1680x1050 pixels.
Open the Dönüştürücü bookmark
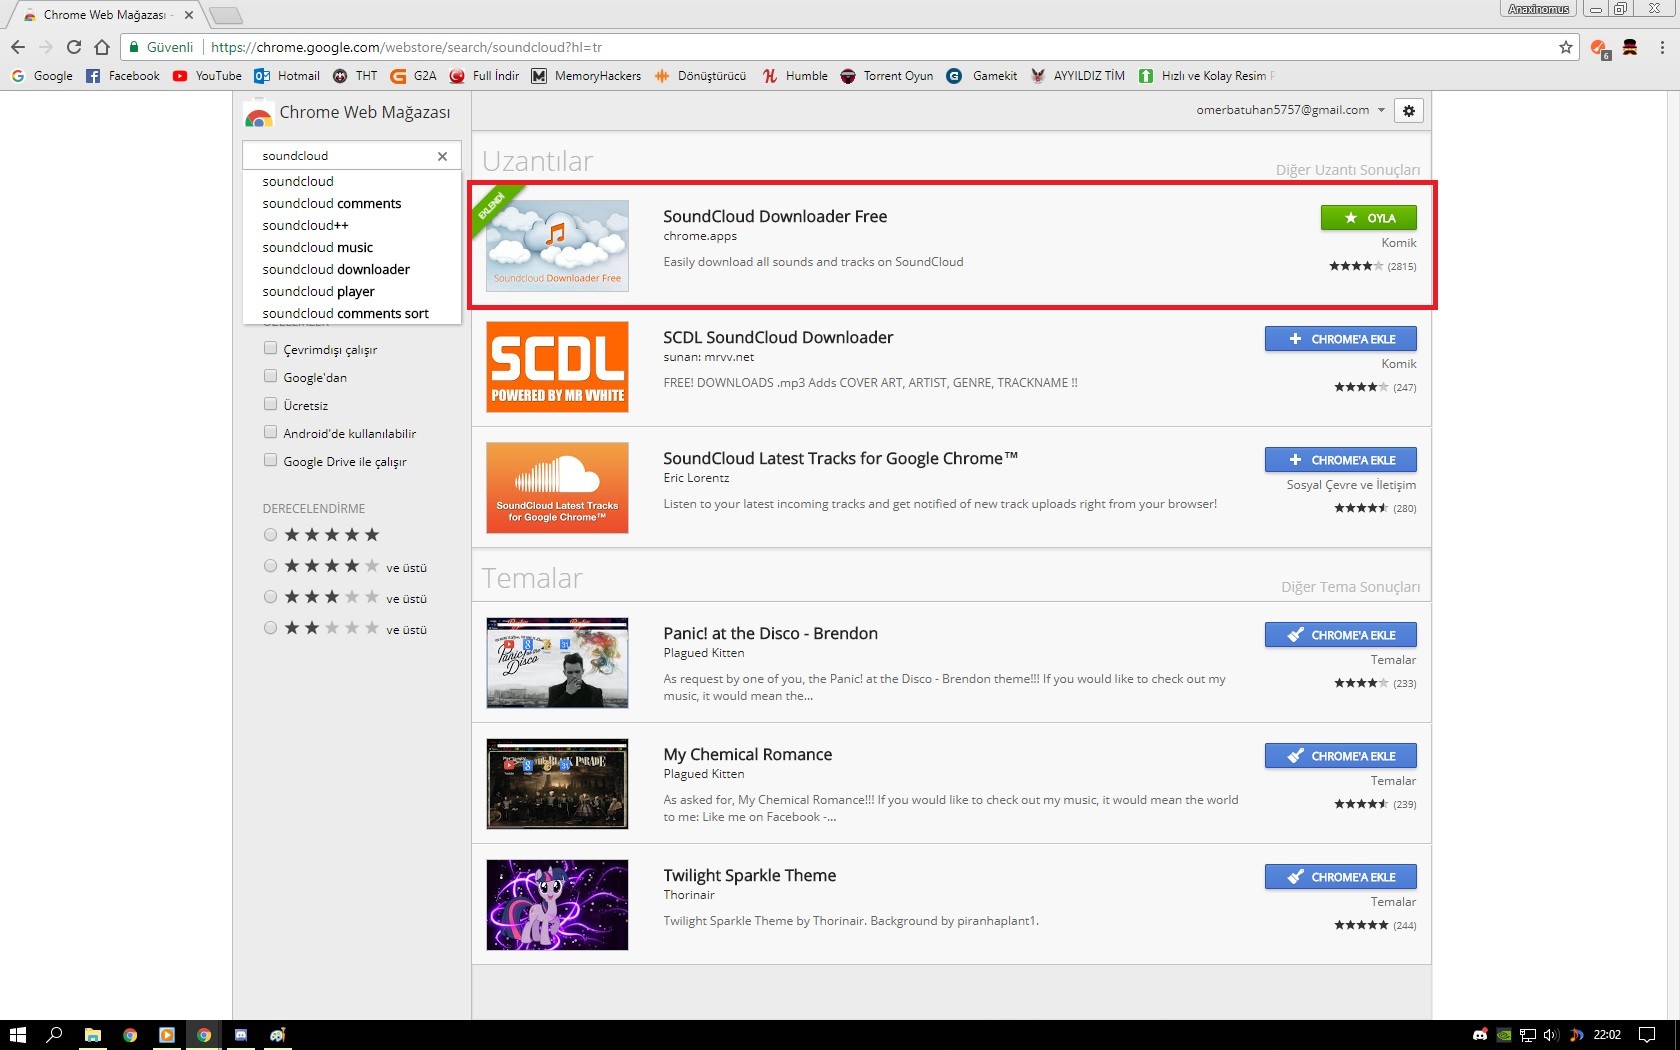[700, 76]
